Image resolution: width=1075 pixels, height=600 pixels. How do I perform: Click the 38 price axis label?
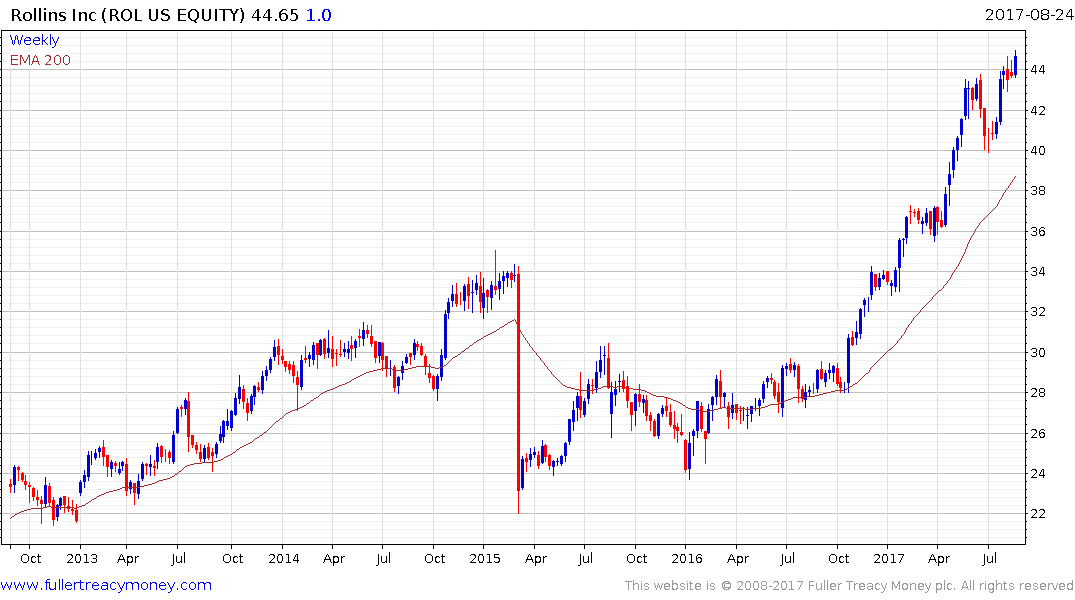(x=1037, y=191)
